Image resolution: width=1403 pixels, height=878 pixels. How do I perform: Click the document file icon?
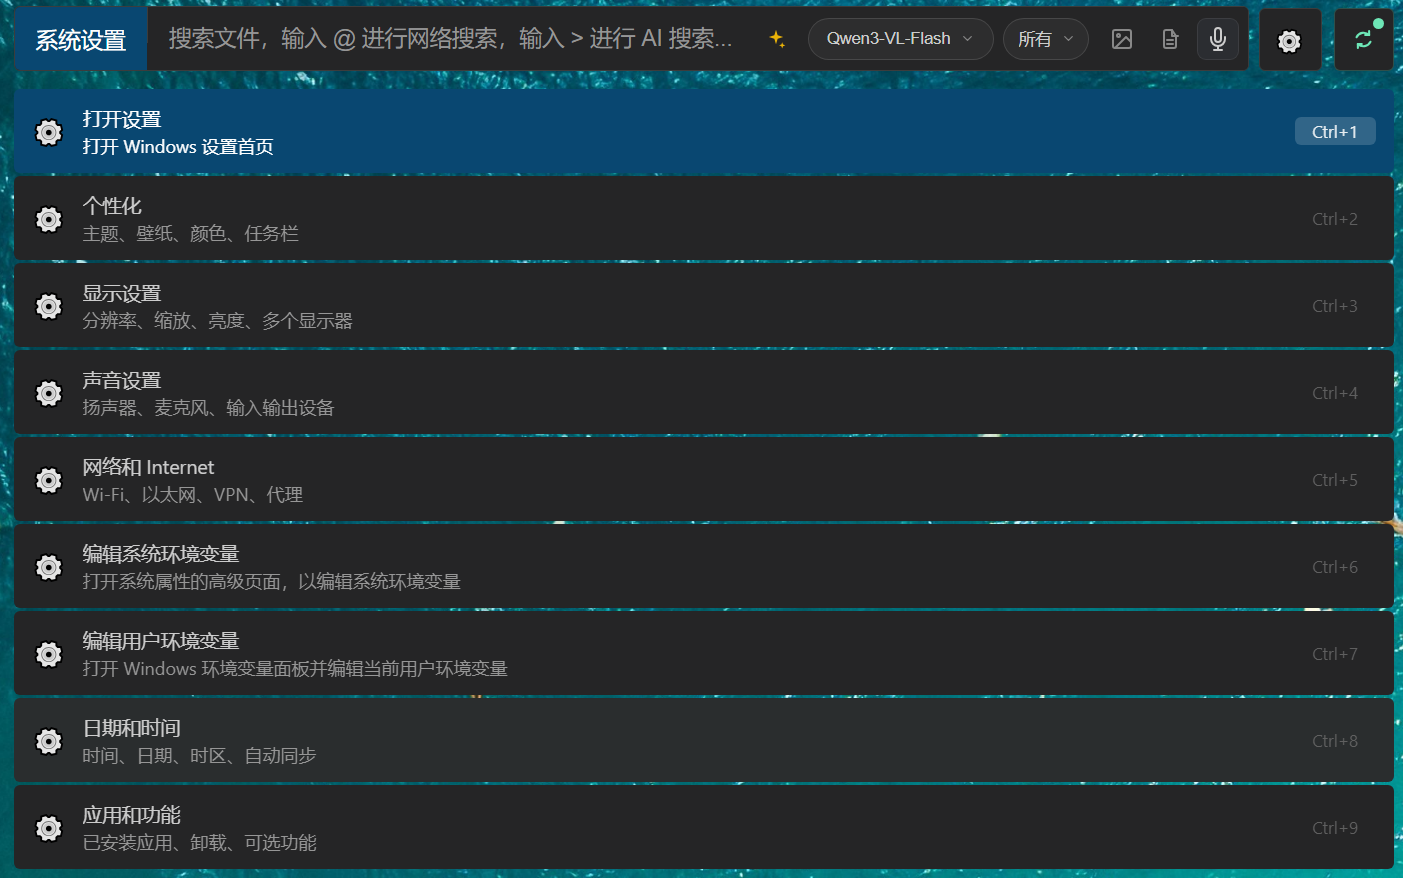(x=1170, y=39)
